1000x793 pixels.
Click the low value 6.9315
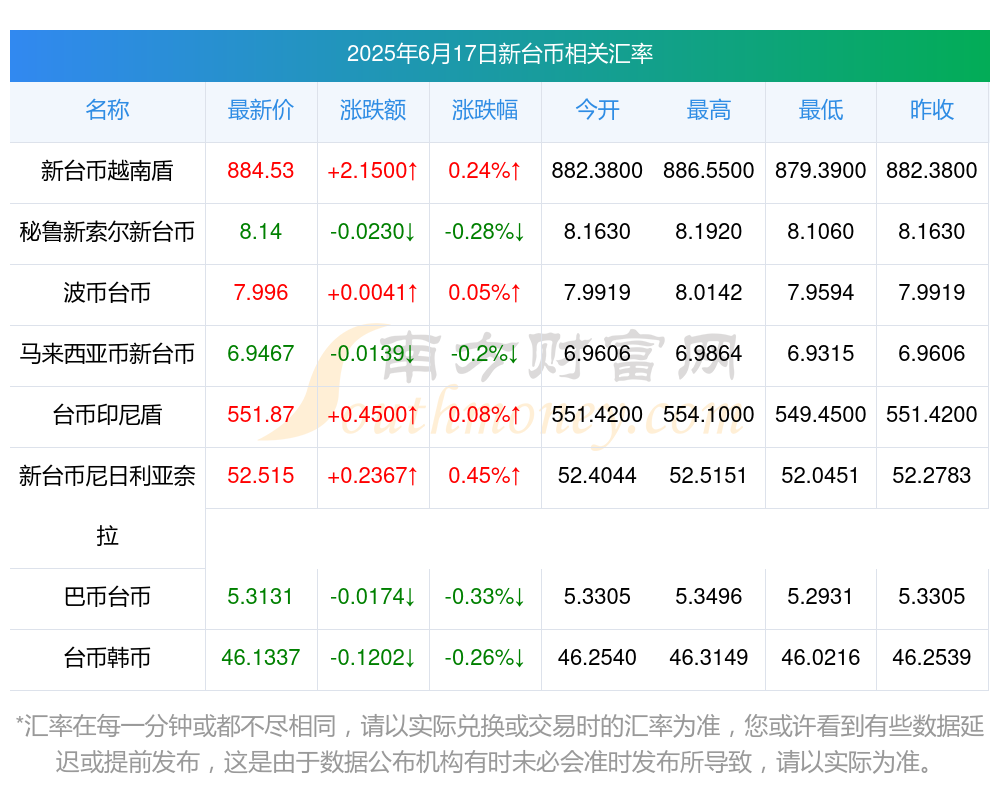[821, 353]
